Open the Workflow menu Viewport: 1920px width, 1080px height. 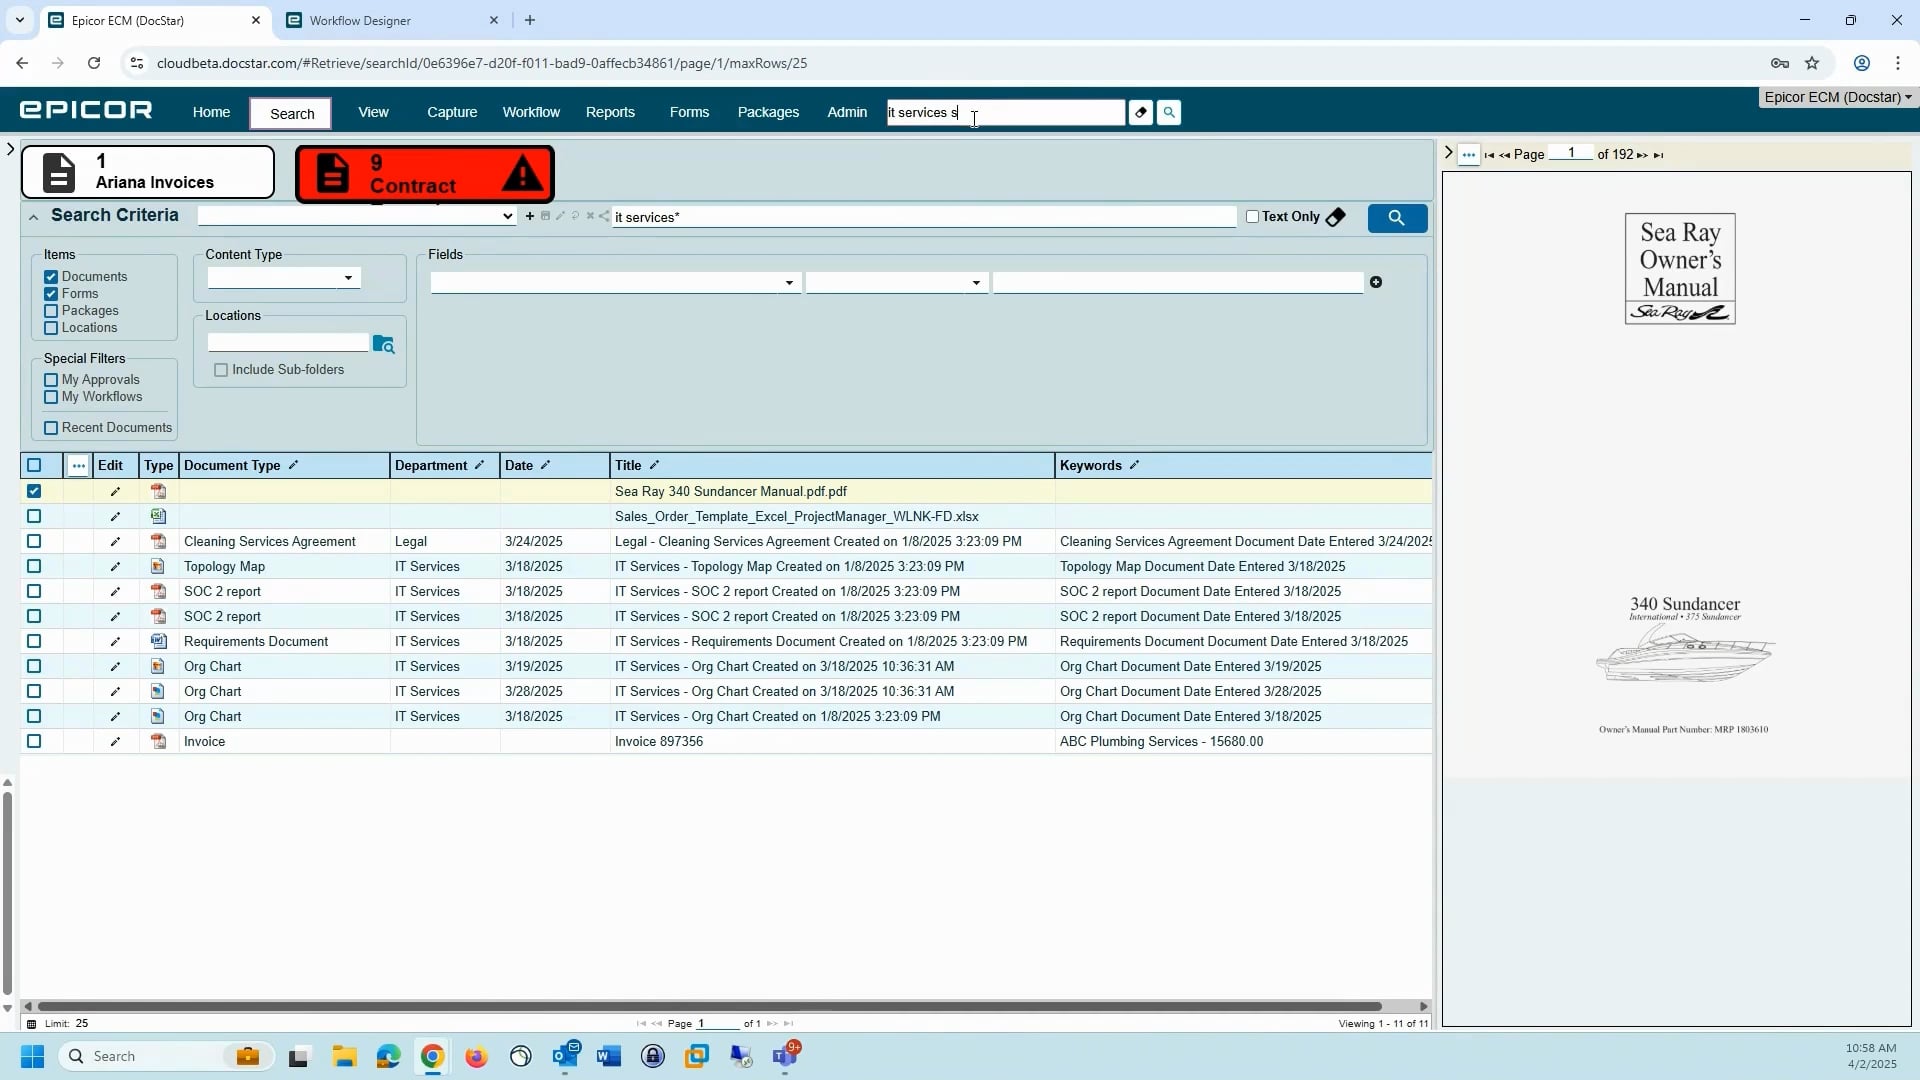click(530, 112)
